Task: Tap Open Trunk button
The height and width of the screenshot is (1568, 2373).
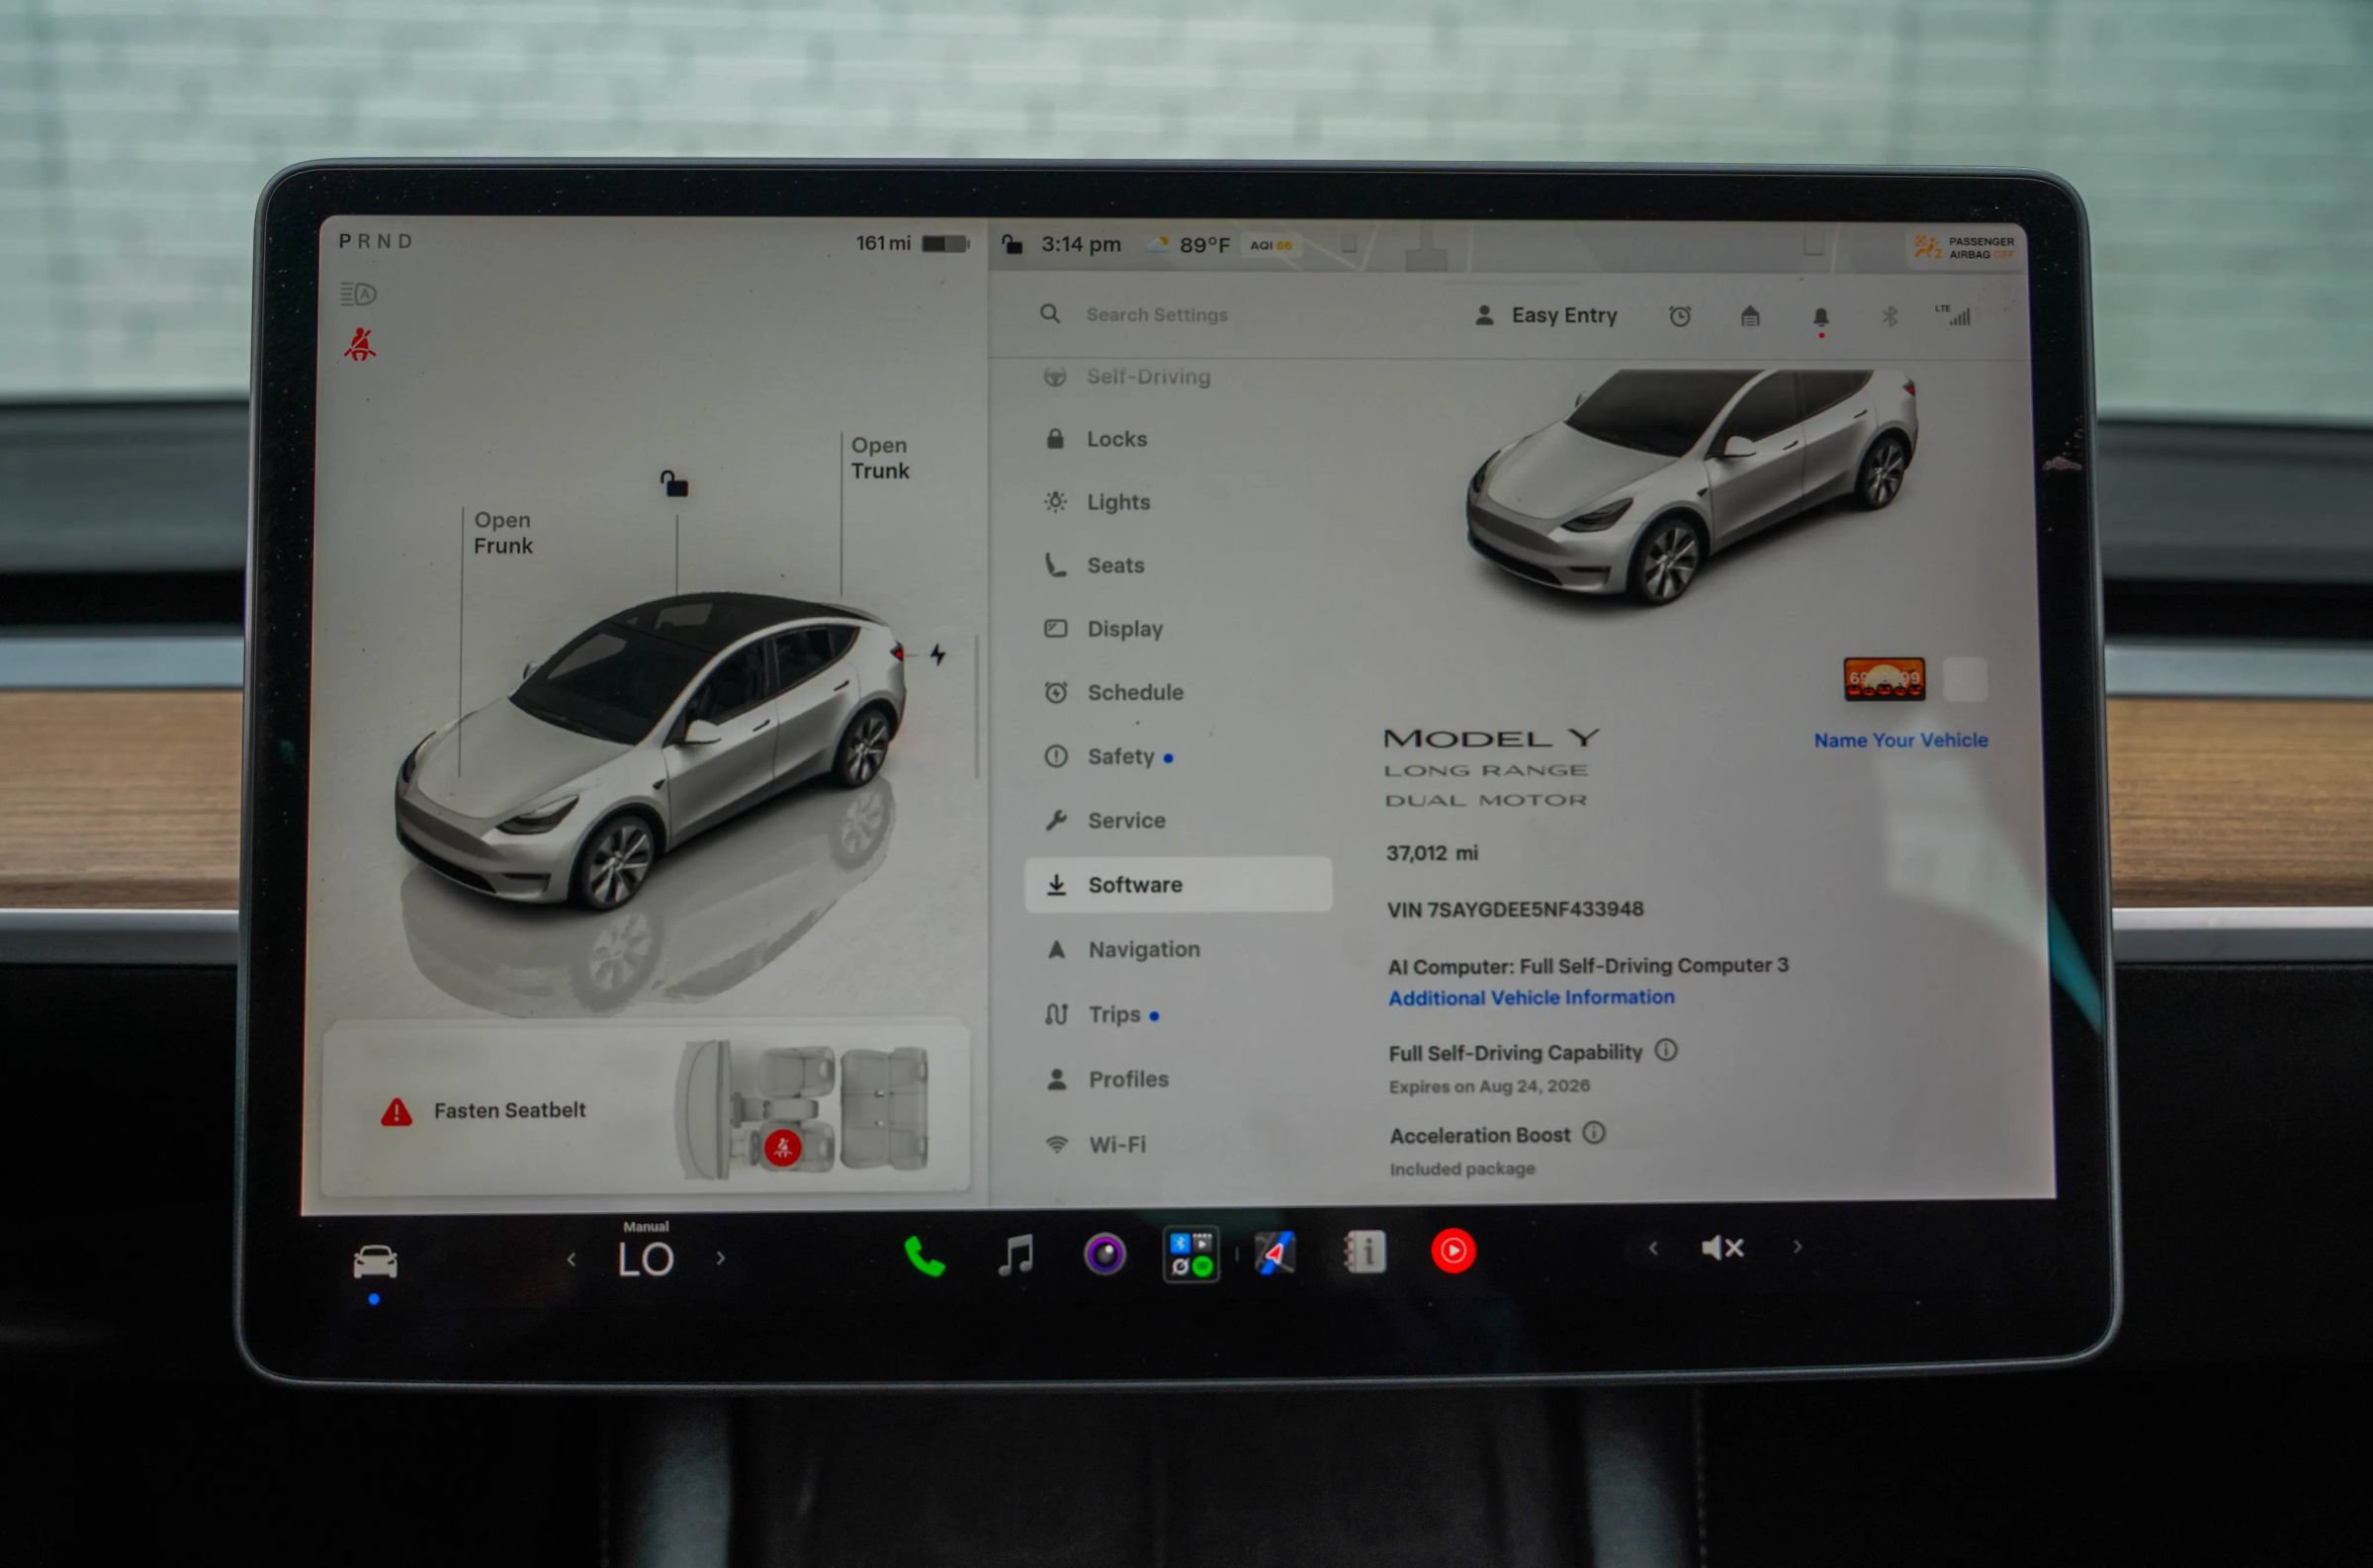Action: (x=880, y=458)
